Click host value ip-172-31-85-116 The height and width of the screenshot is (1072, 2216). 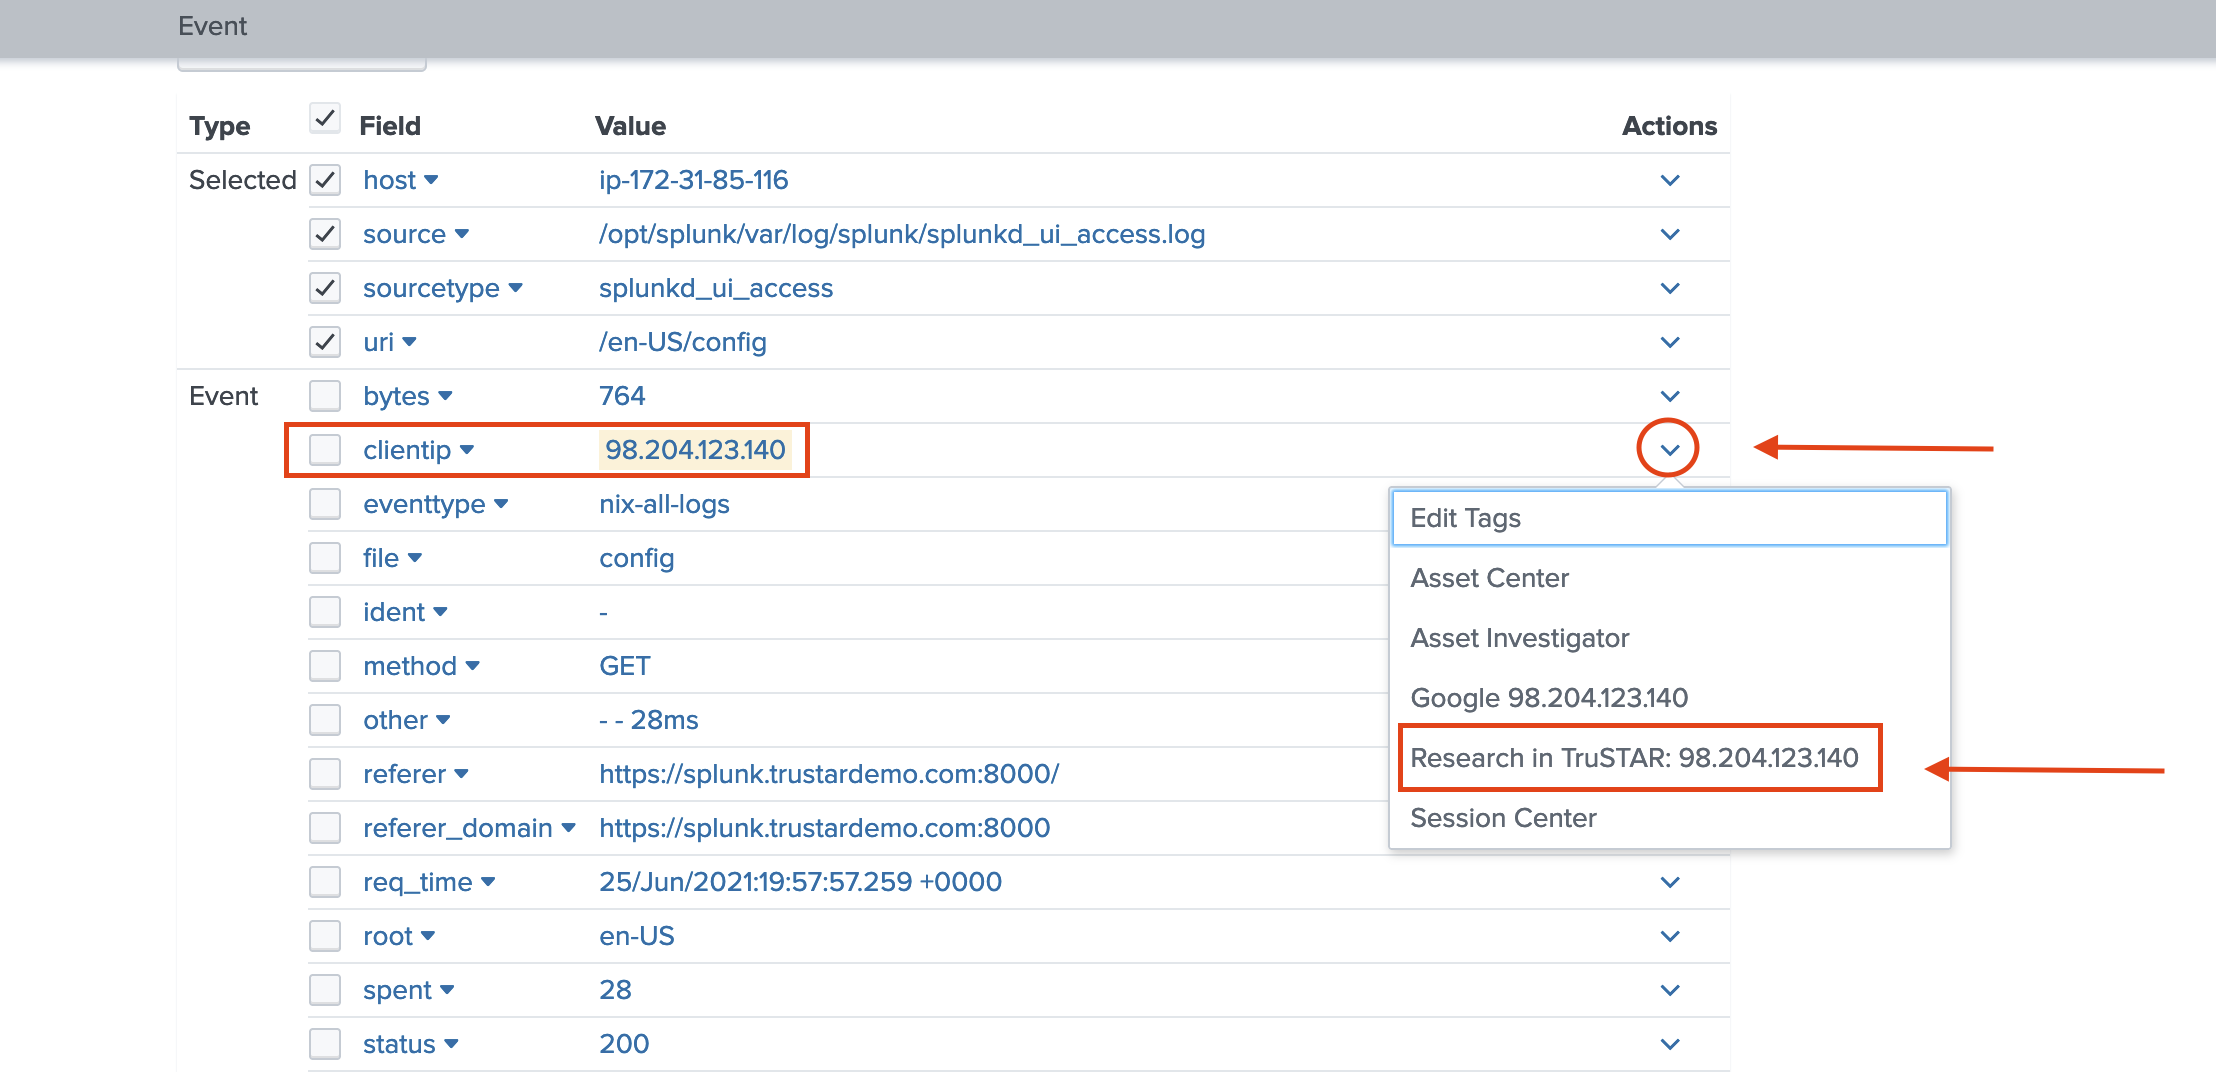tap(694, 180)
